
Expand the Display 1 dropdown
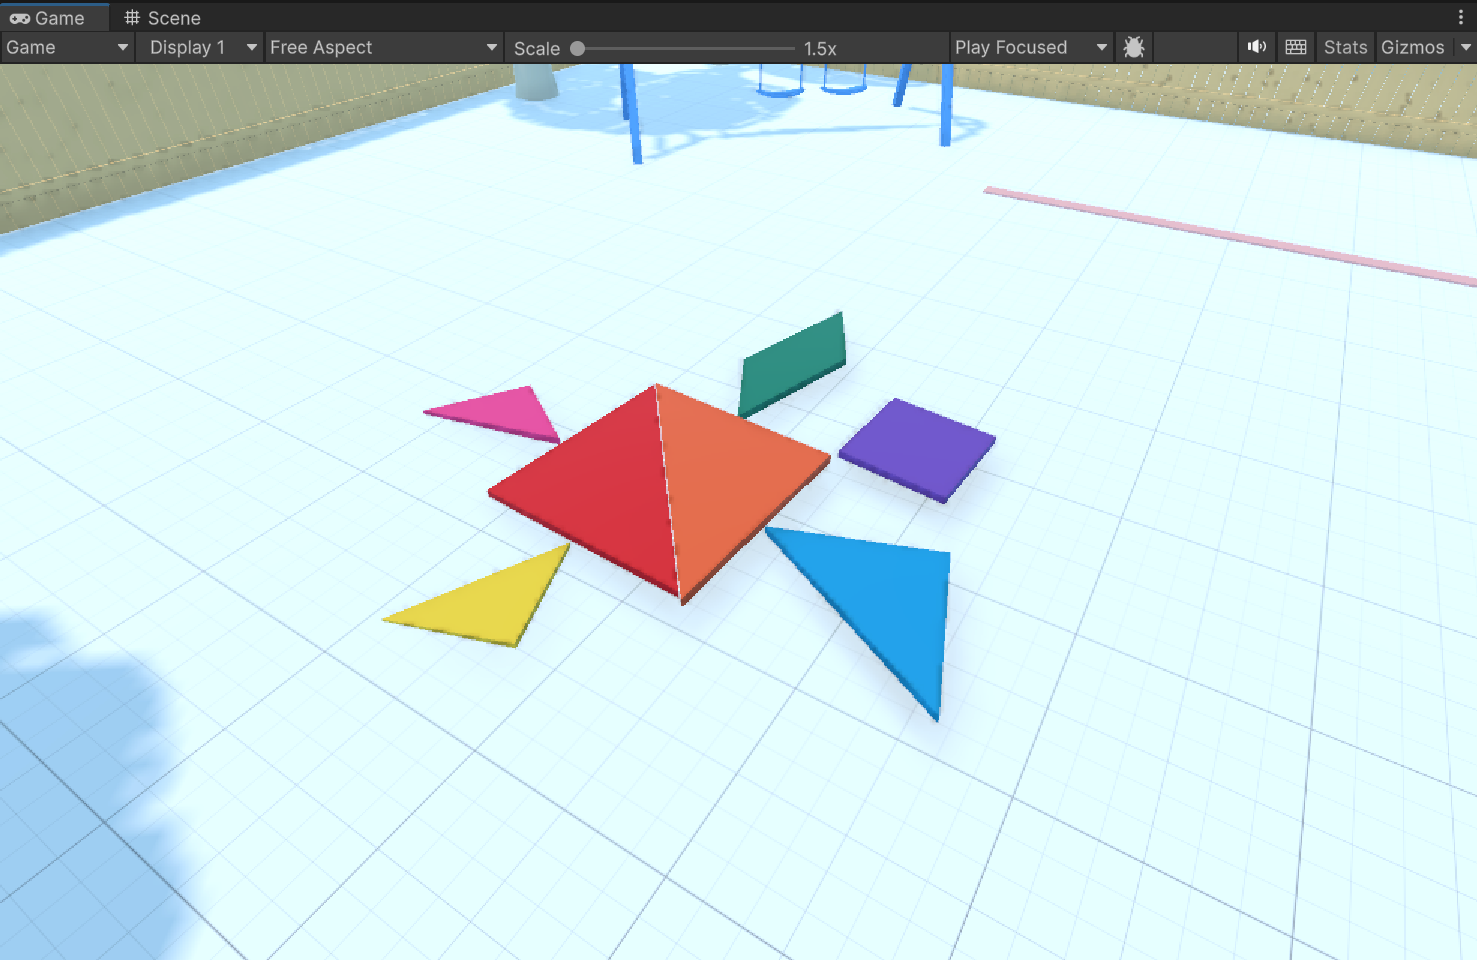point(202,48)
